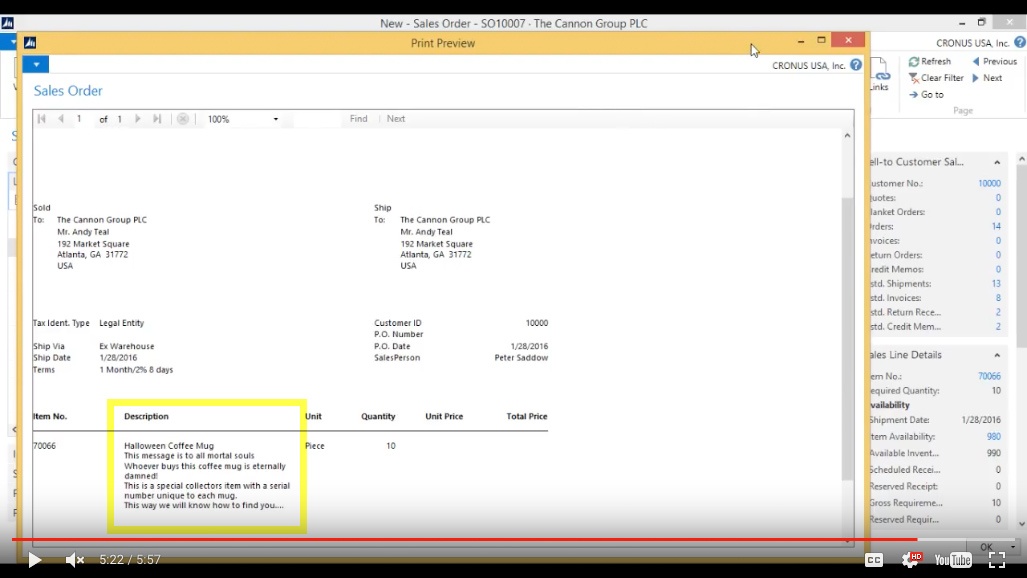
Task: Click Ex Warehouse ship via value
Action: 126,346
